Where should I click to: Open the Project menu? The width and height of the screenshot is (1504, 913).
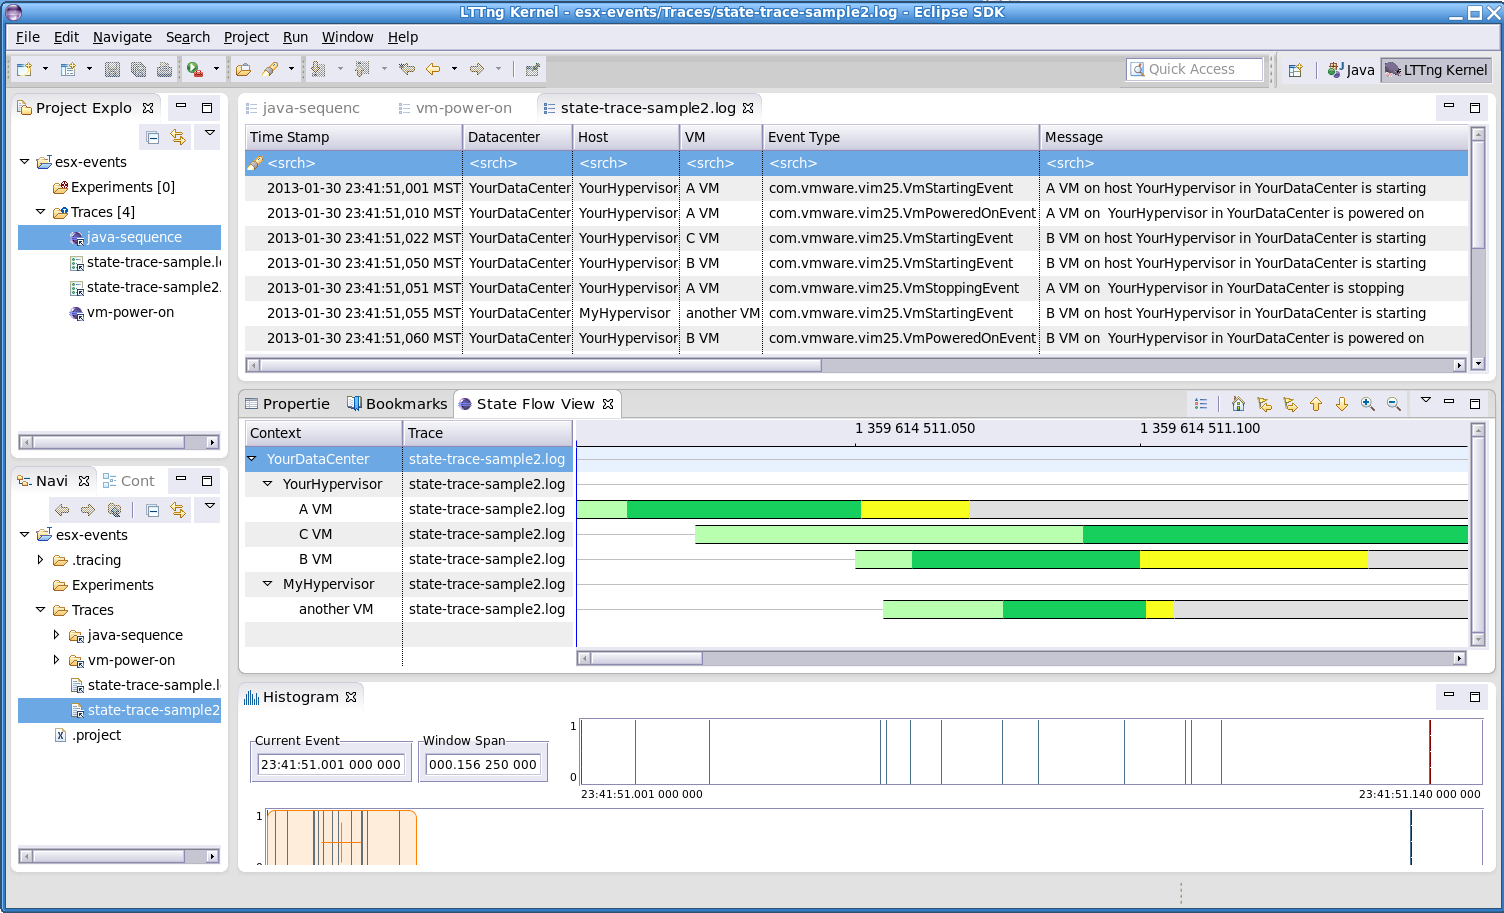tap(246, 37)
